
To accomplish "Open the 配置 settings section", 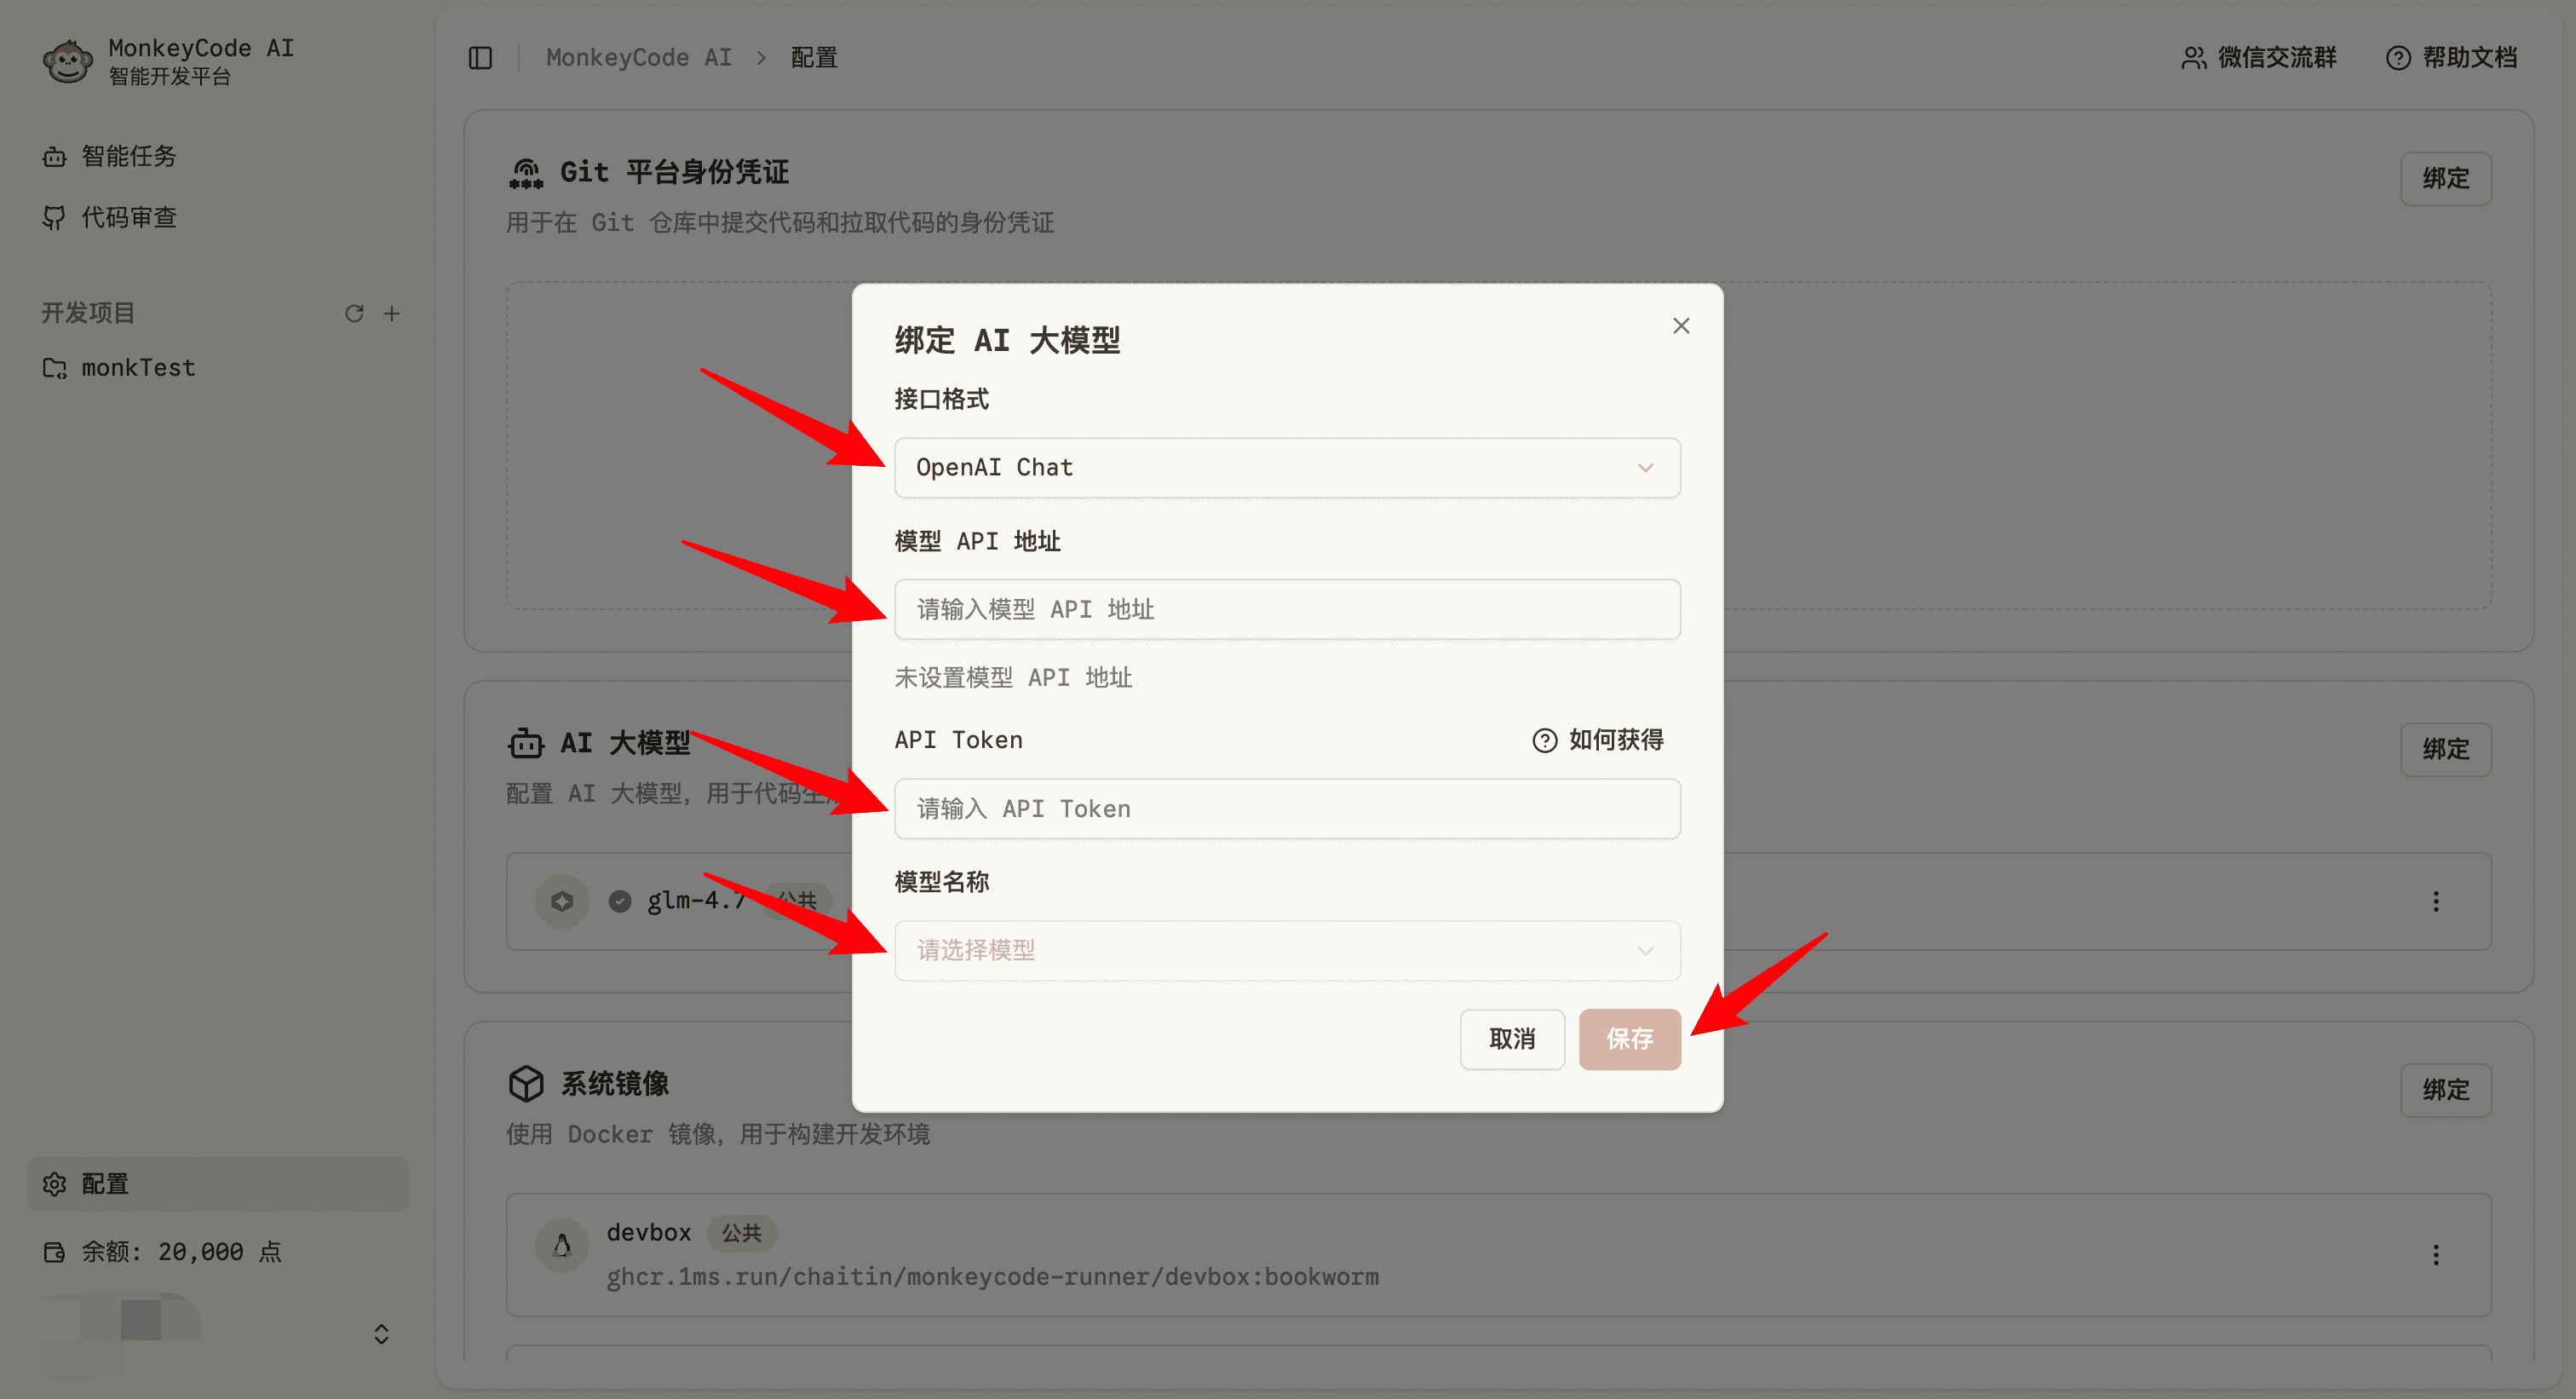I will point(104,1184).
